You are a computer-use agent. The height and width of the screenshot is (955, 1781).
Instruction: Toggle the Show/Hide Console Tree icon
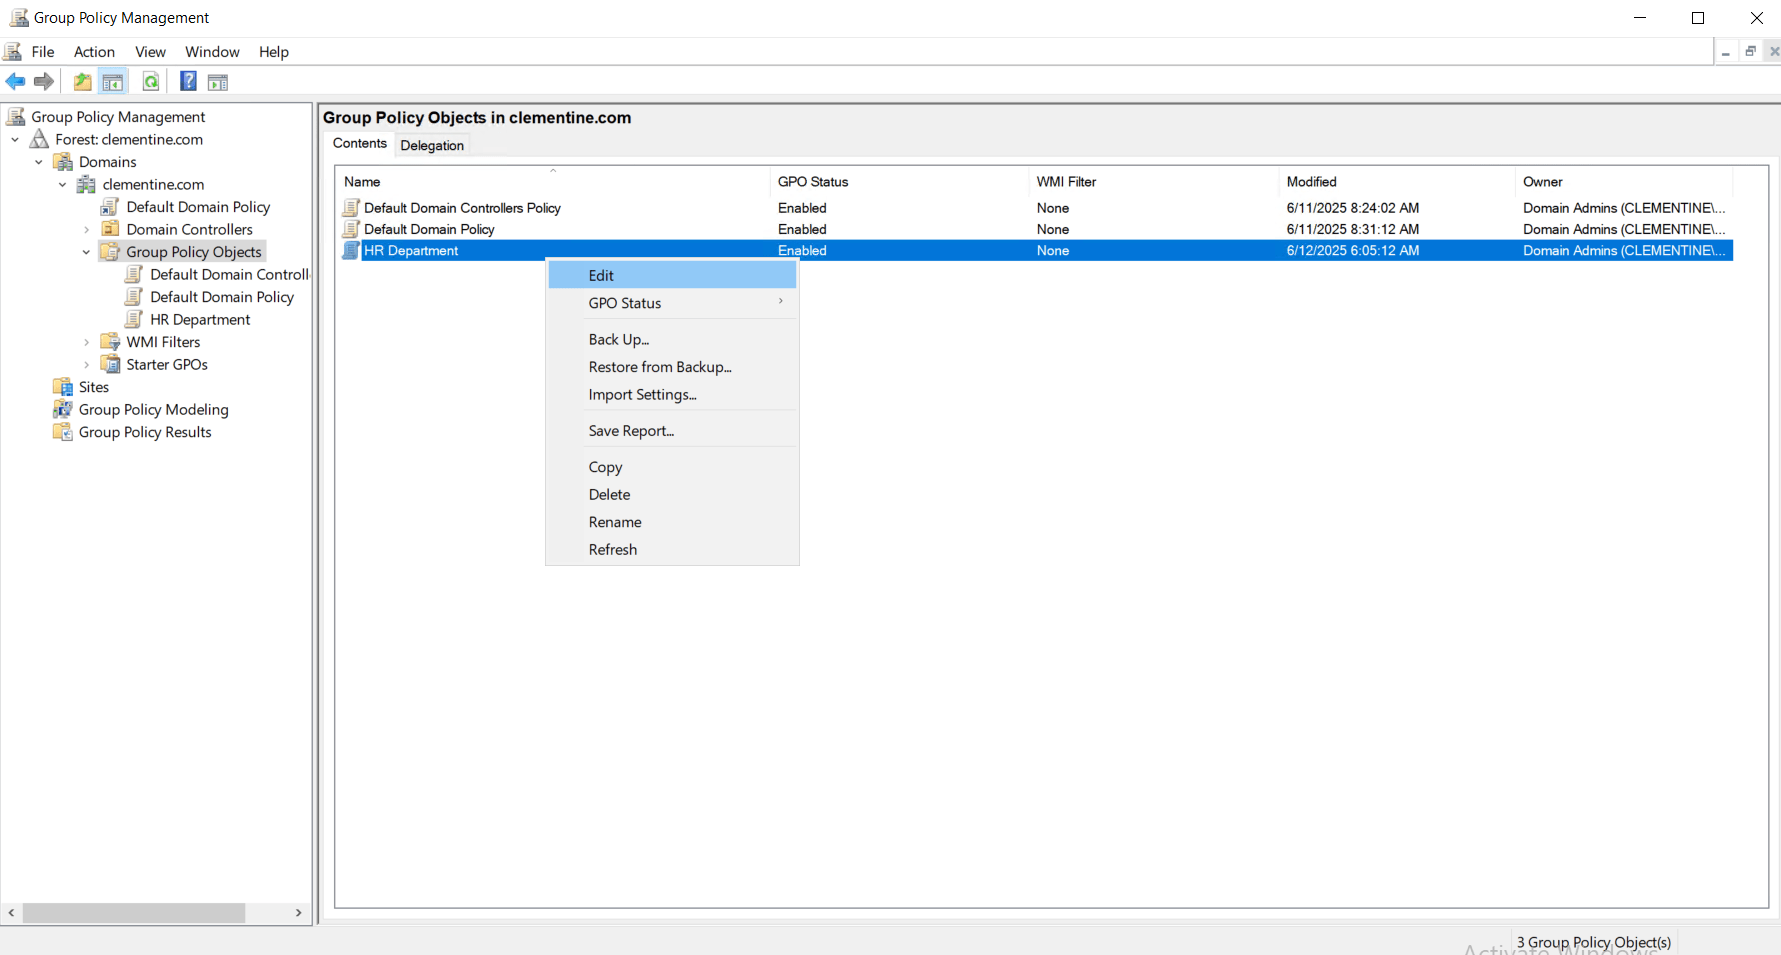coord(113,82)
